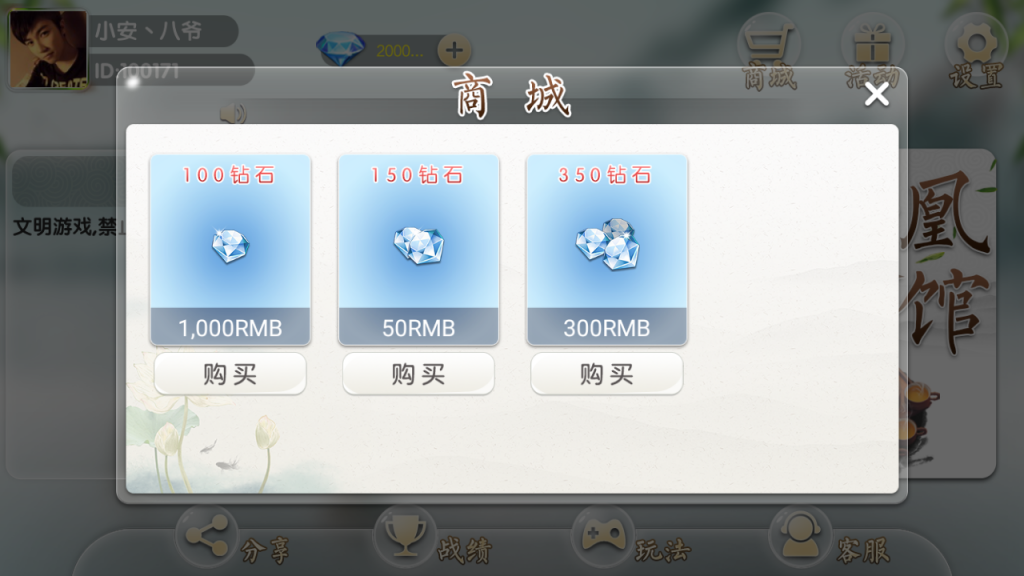The image size is (1024, 576).
Task: Click the 小安丶八爷 player name
Action: click(149, 31)
